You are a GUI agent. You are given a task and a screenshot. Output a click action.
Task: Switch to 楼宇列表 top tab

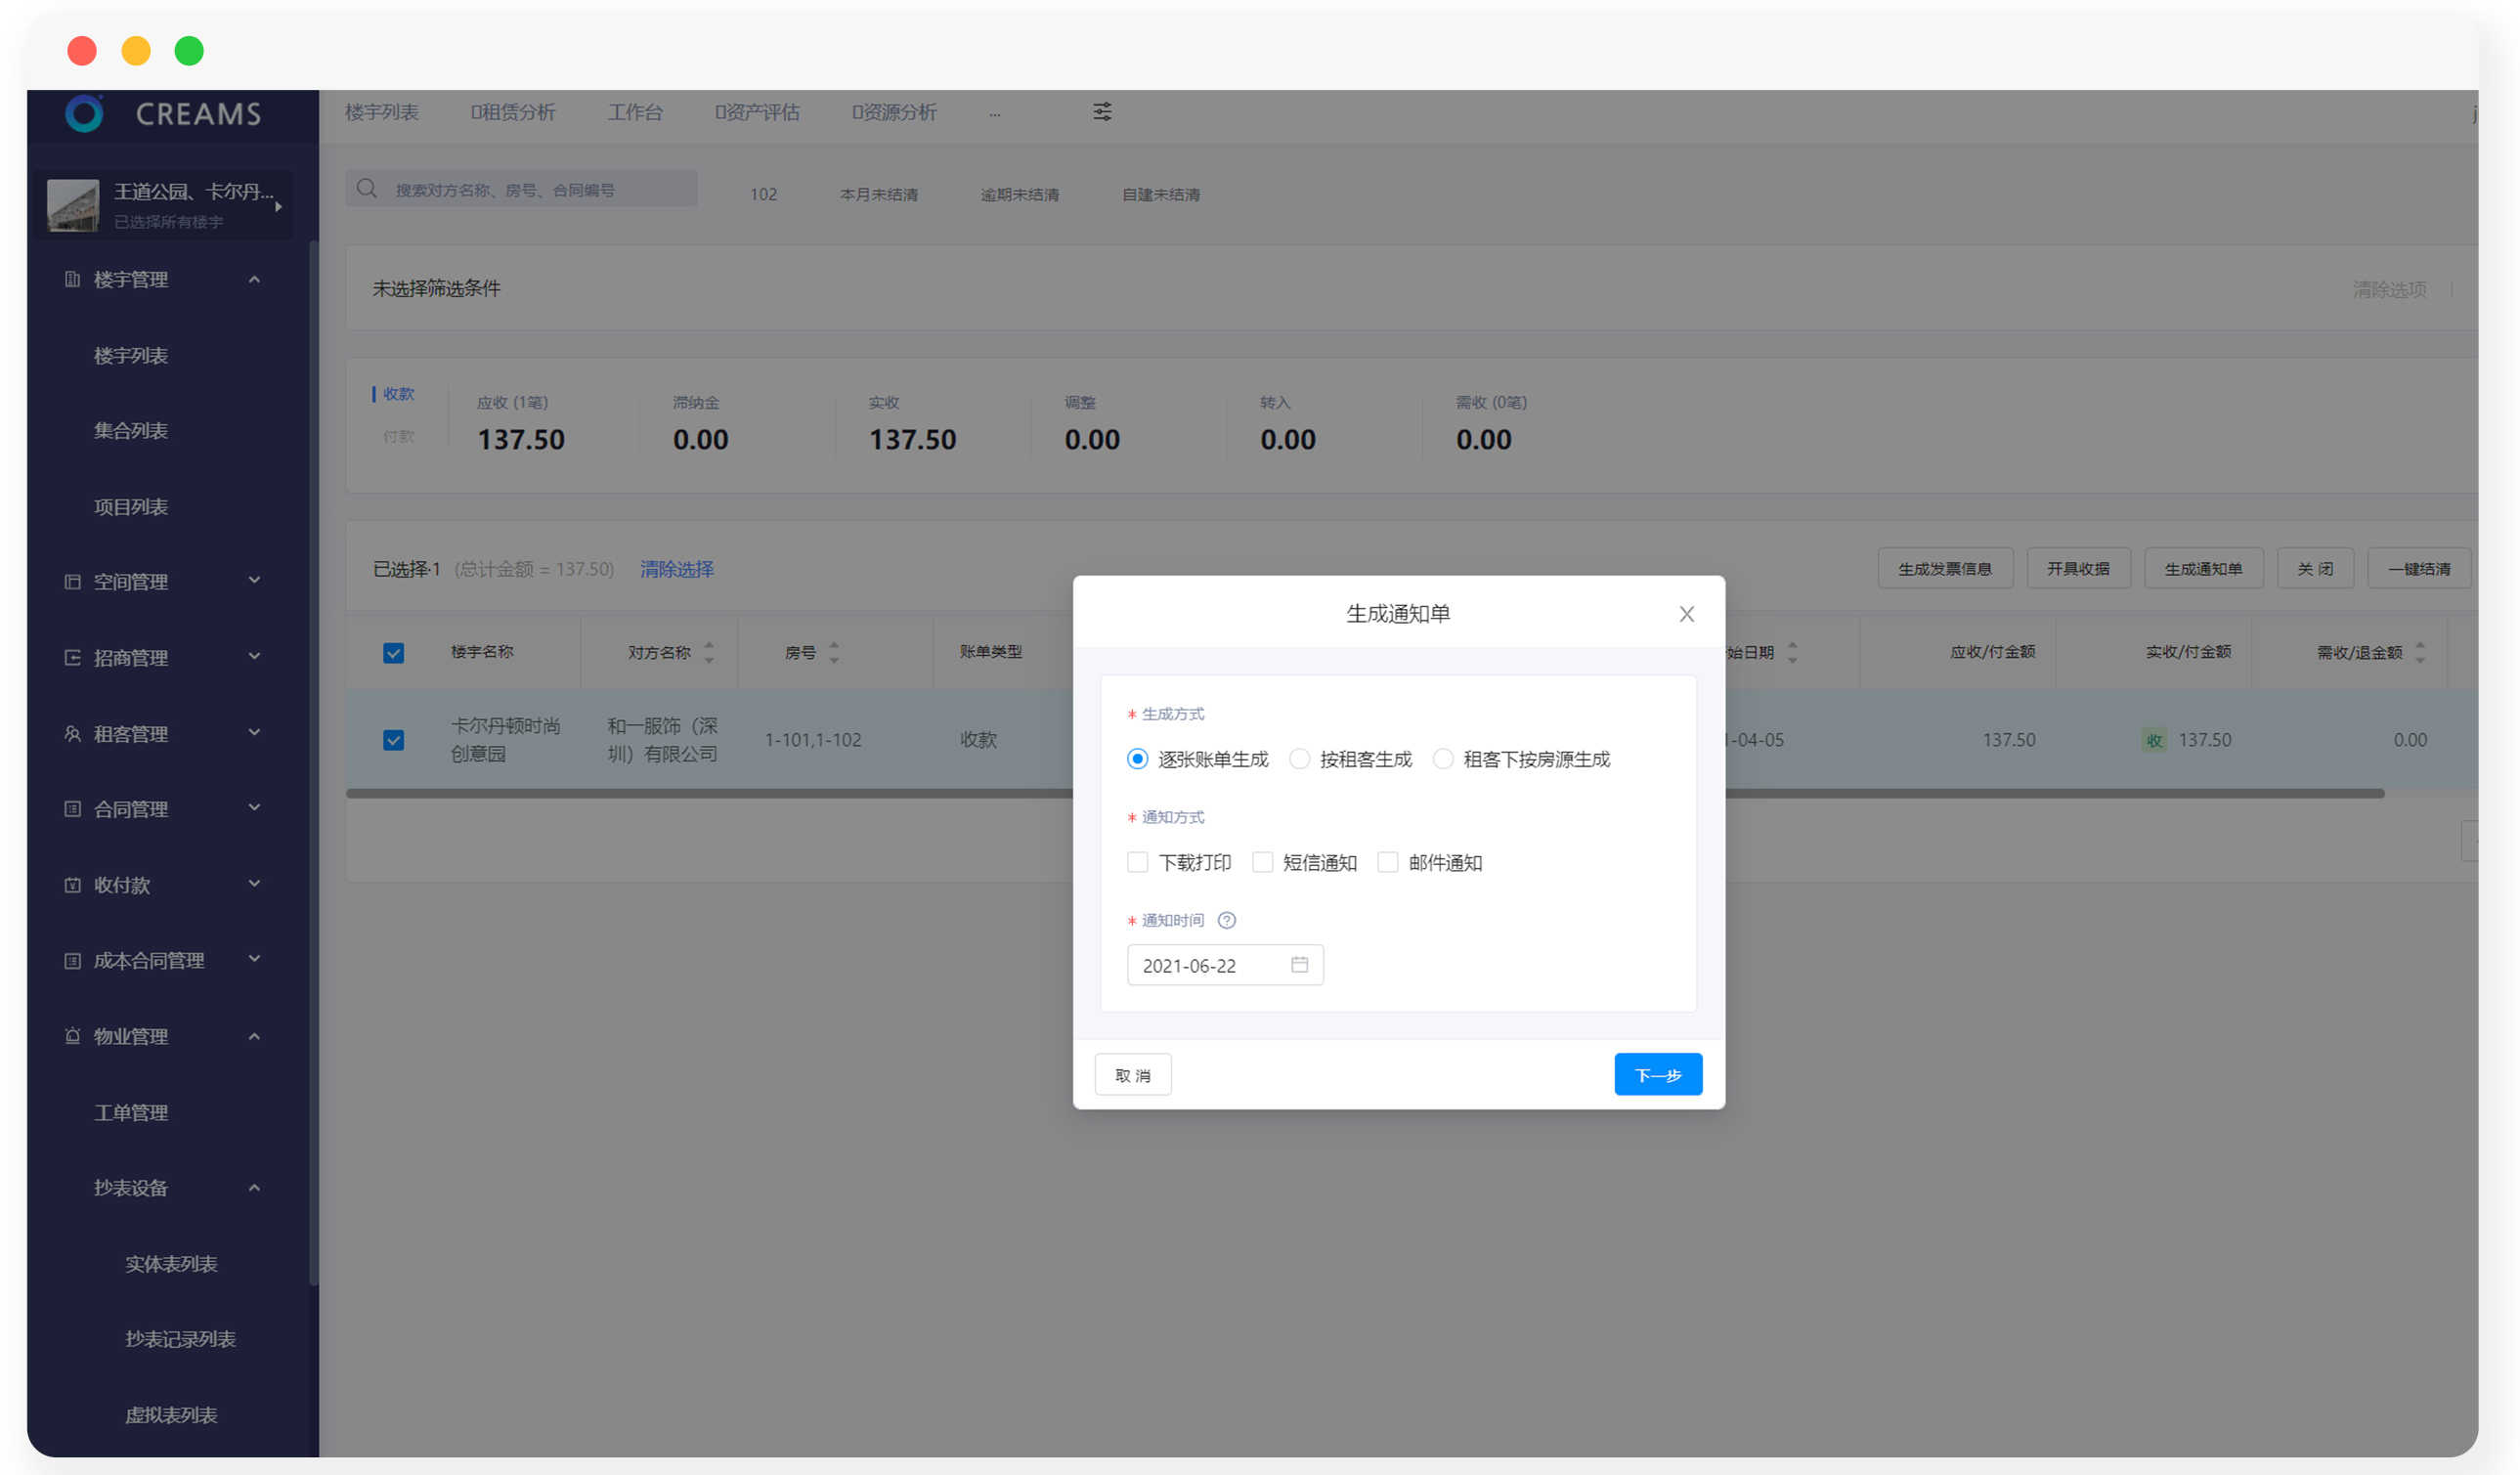pyautogui.click(x=381, y=112)
